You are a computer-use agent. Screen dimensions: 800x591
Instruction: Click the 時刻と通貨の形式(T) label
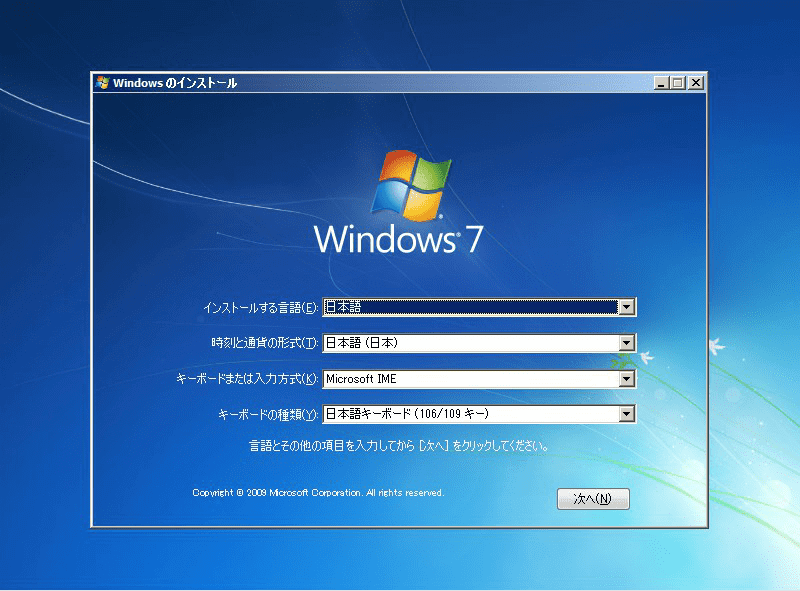pos(264,343)
